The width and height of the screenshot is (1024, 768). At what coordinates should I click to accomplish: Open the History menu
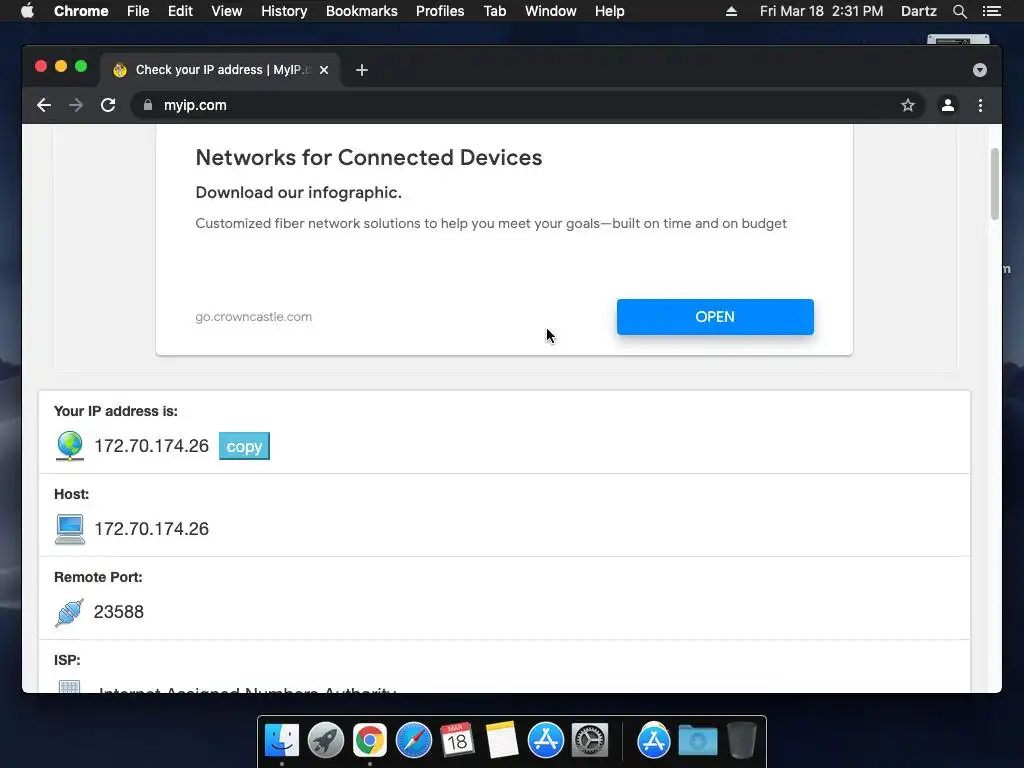pyautogui.click(x=284, y=11)
